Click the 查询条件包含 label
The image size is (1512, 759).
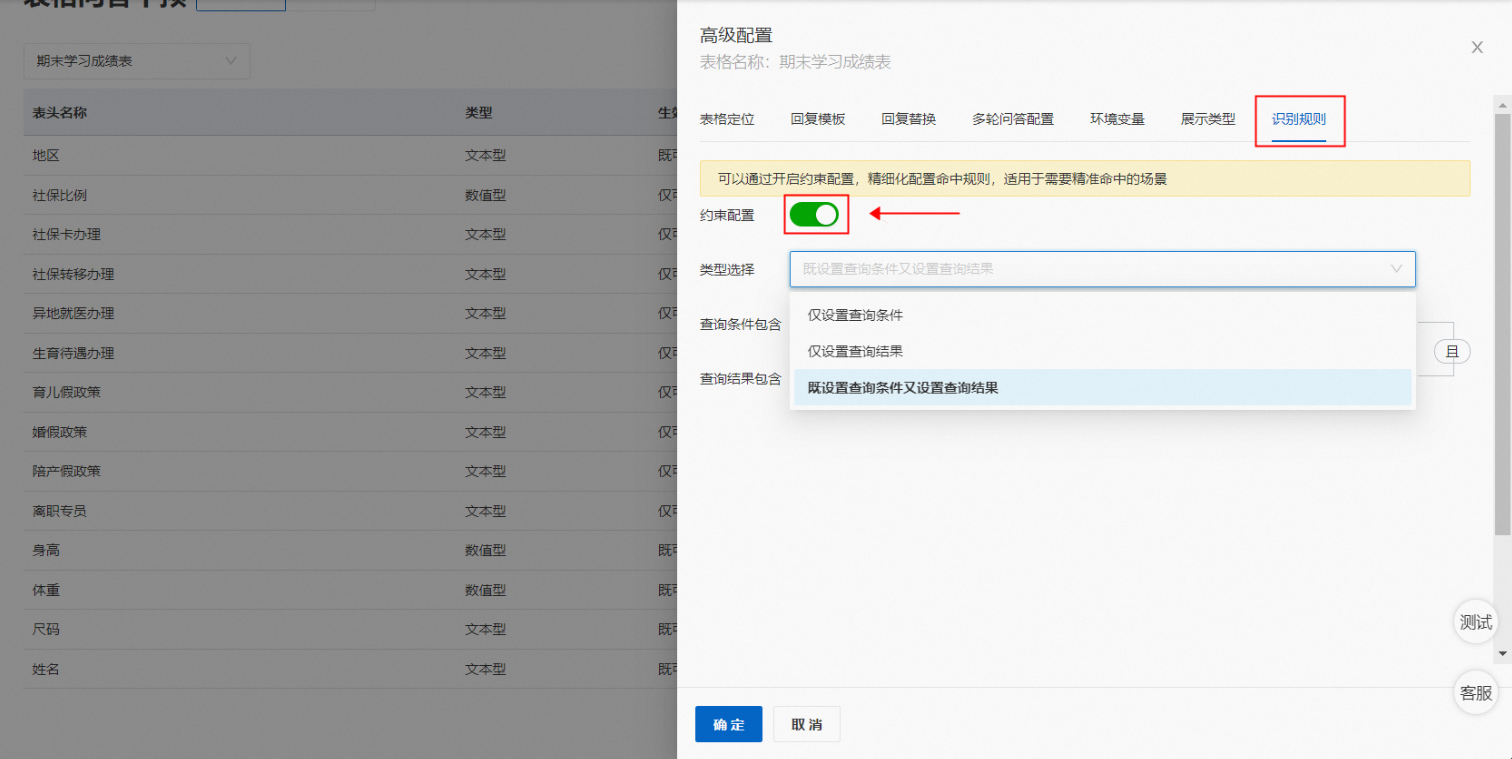coord(740,324)
